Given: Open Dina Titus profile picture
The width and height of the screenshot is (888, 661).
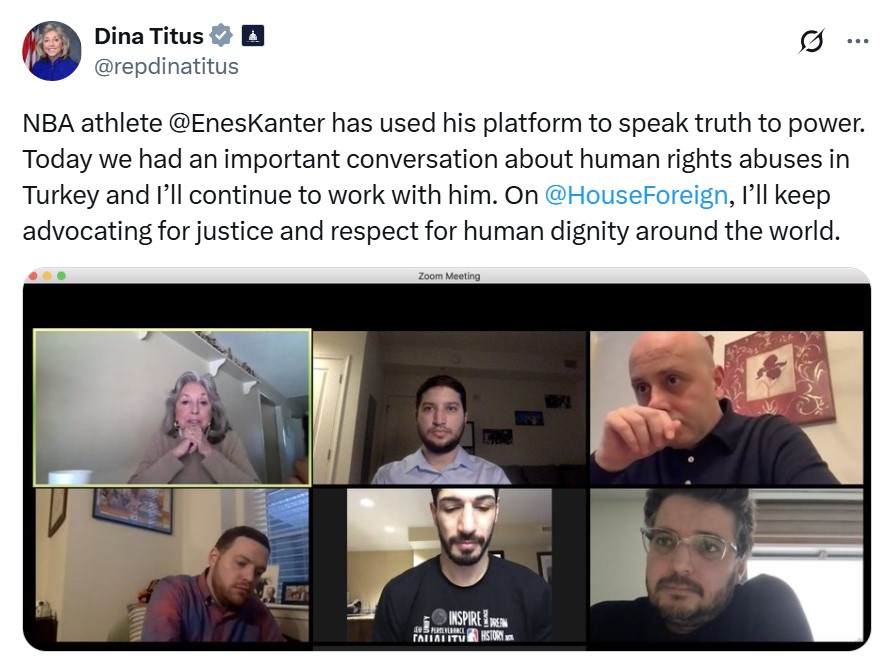Looking at the screenshot, I should tap(52, 51).
